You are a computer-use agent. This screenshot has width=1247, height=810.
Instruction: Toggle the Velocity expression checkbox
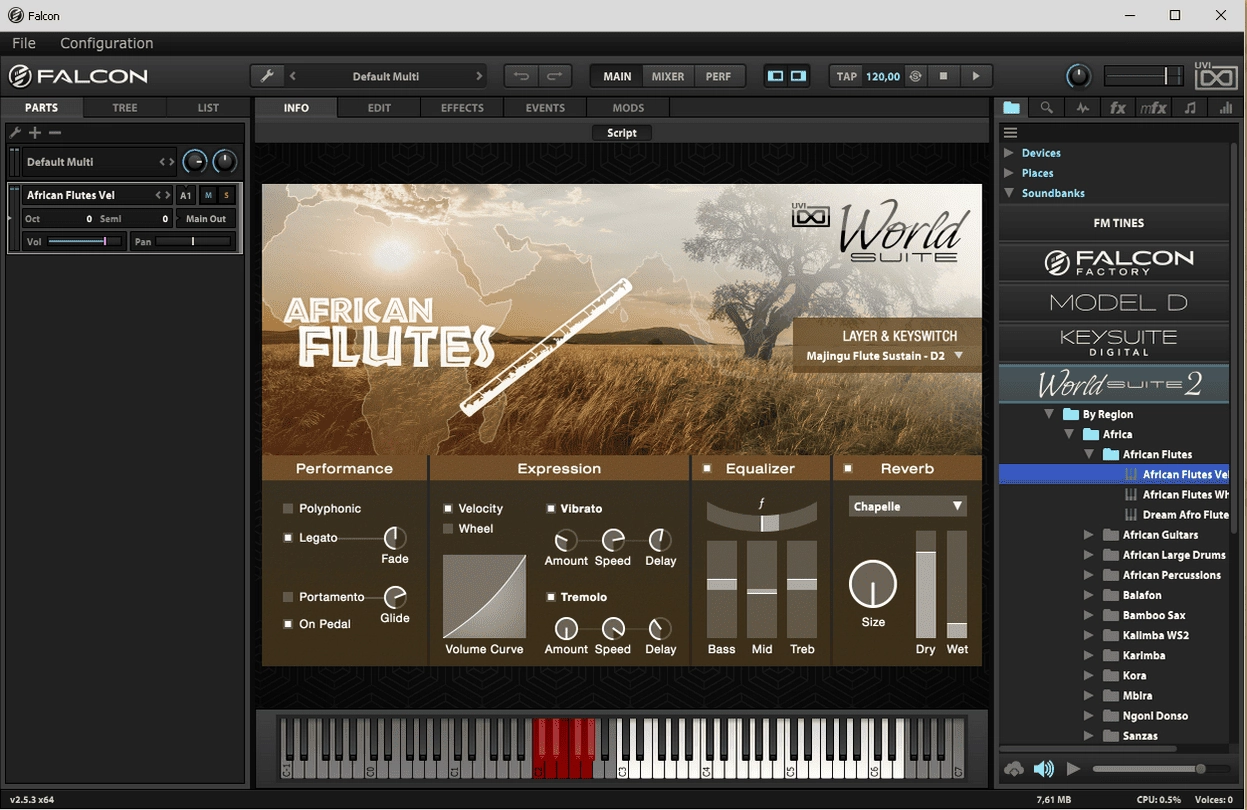(448, 508)
